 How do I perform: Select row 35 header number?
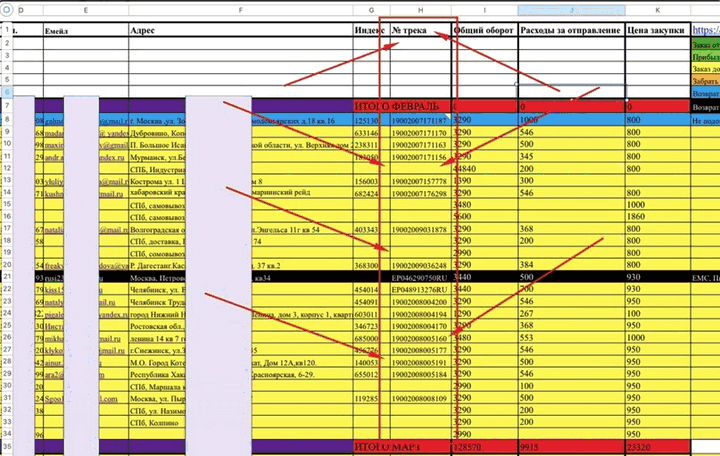point(7,446)
